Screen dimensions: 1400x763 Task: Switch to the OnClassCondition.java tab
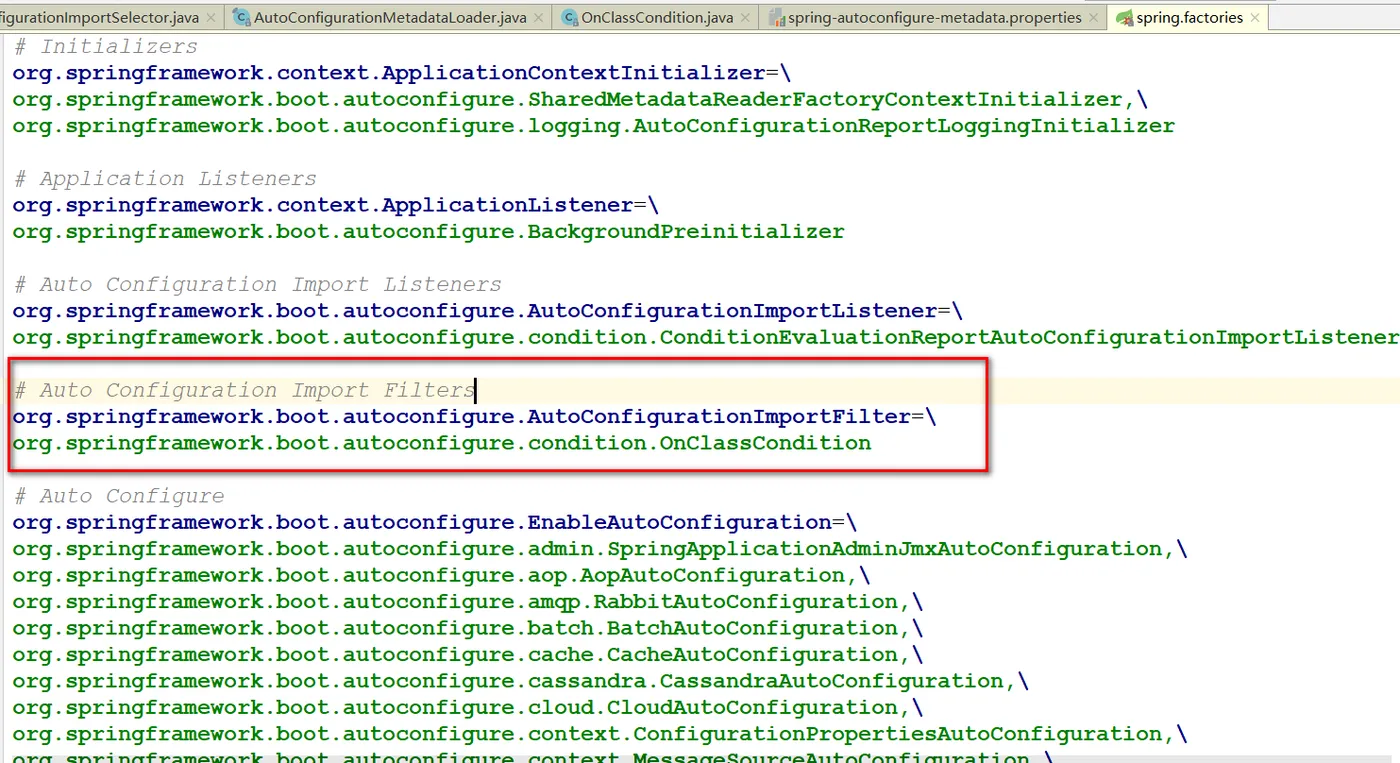point(657,17)
